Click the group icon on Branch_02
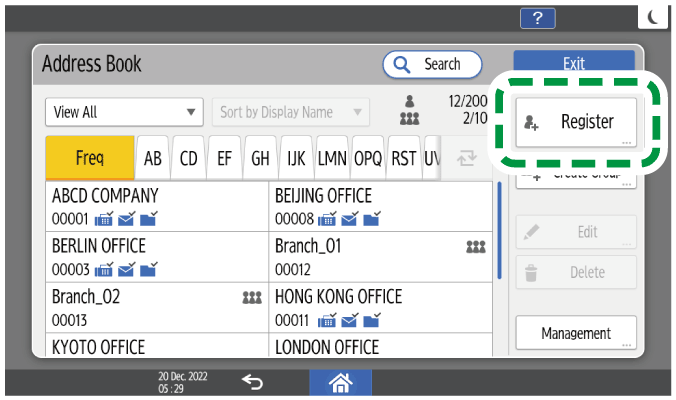The width and height of the screenshot is (676, 400). [x=252, y=297]
